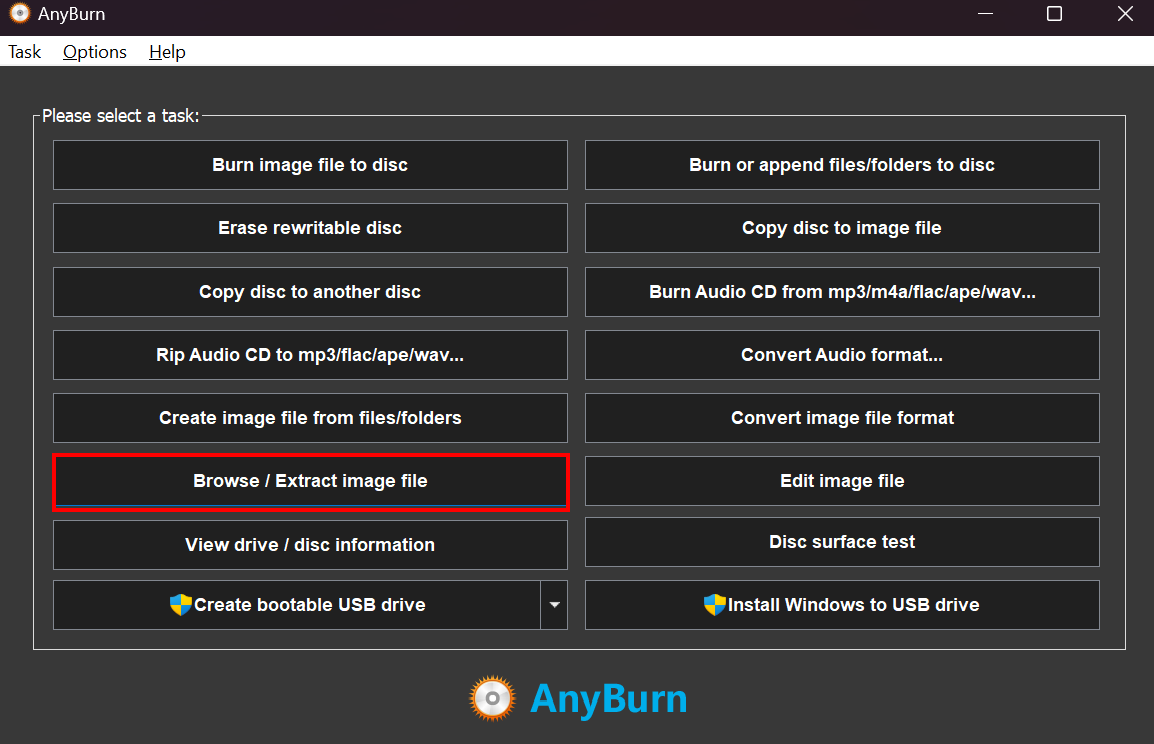
Task: Click Edit image file button
Action: click(x=842, y=481)
